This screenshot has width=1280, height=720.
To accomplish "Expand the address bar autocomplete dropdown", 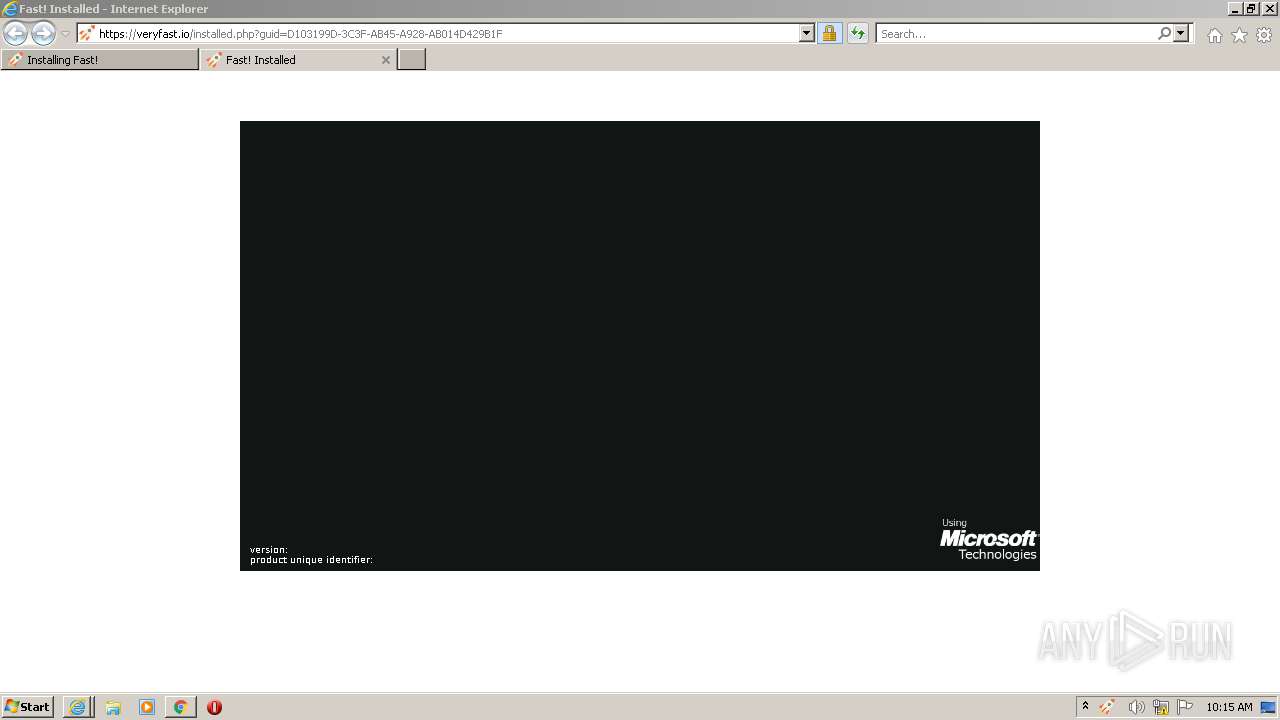I will coord(807,33).
